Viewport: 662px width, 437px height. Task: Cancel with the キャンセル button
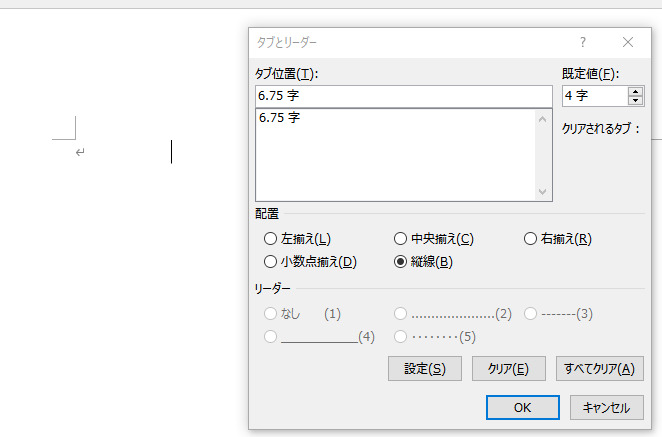(x=606, y=408)
